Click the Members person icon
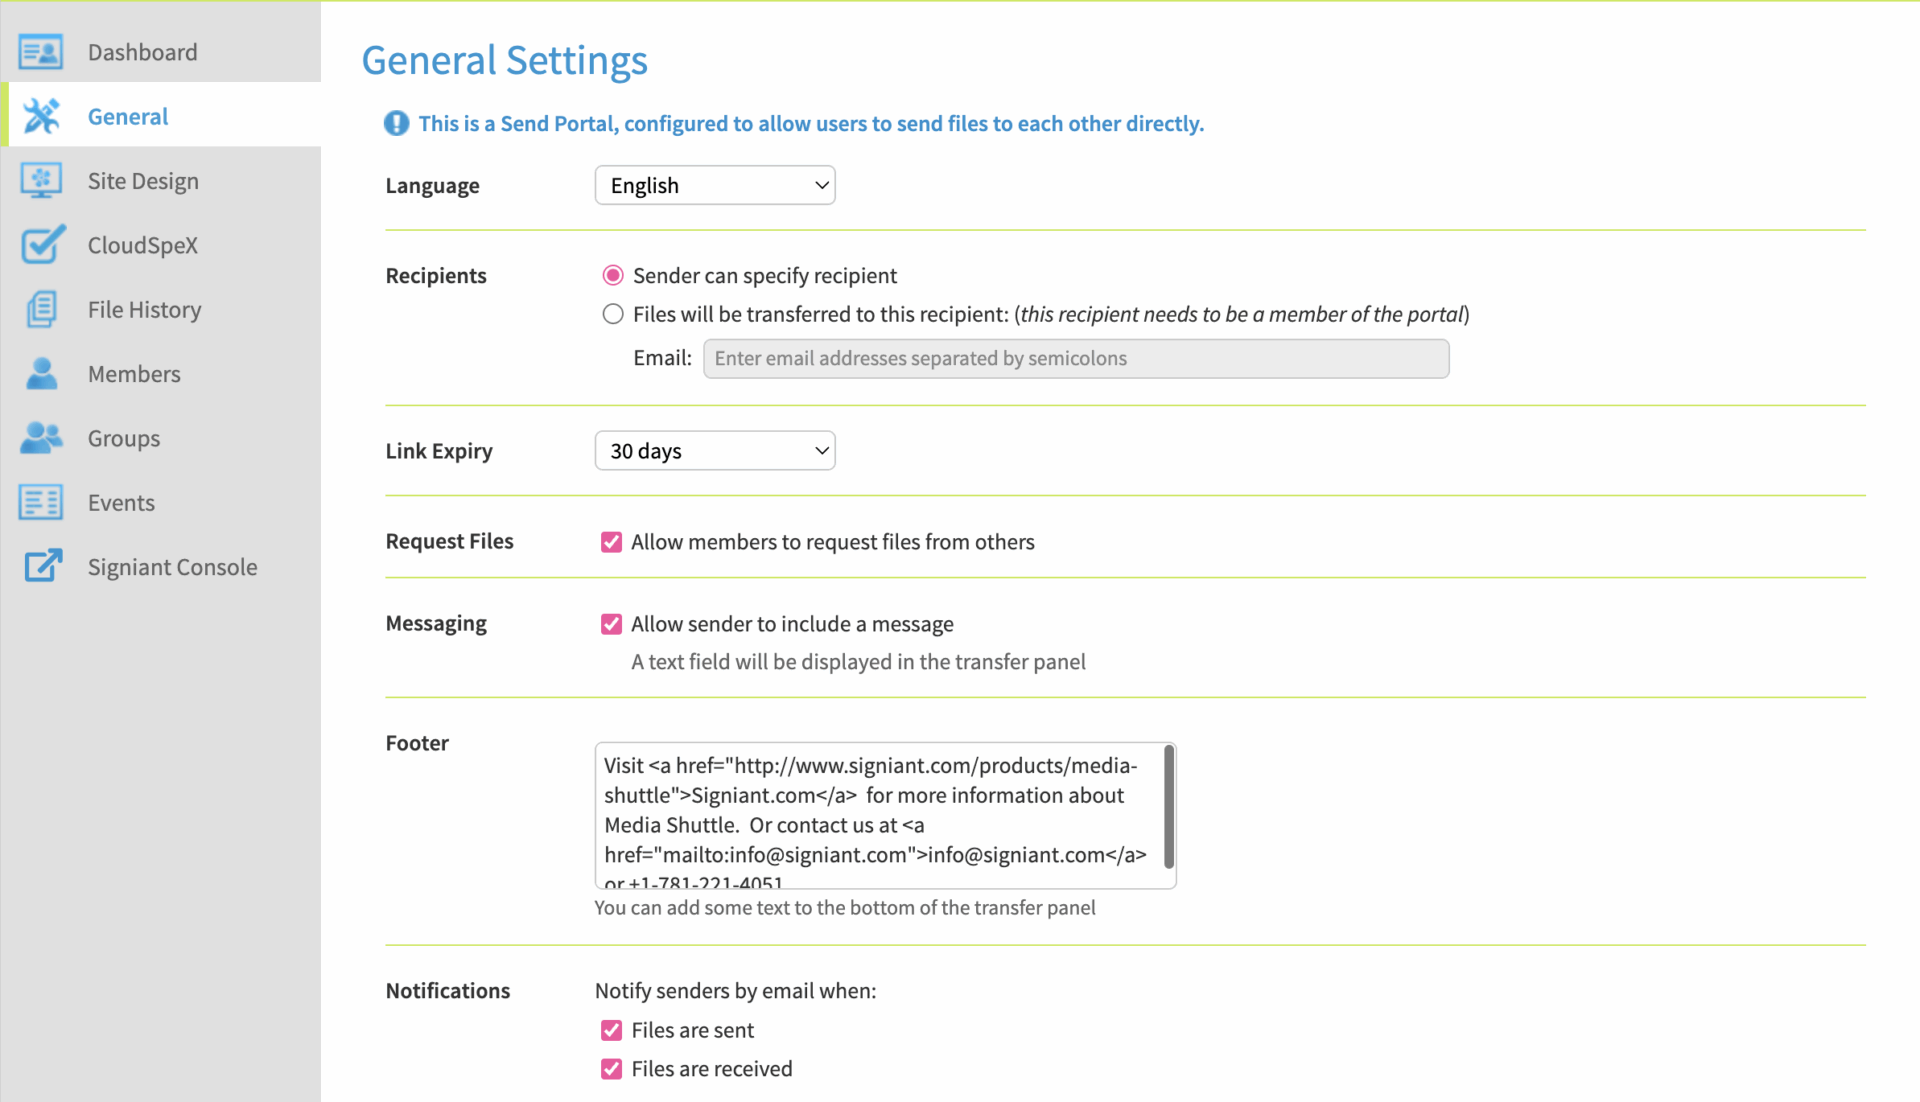1920x1102 pixels. tap(41, 374)
